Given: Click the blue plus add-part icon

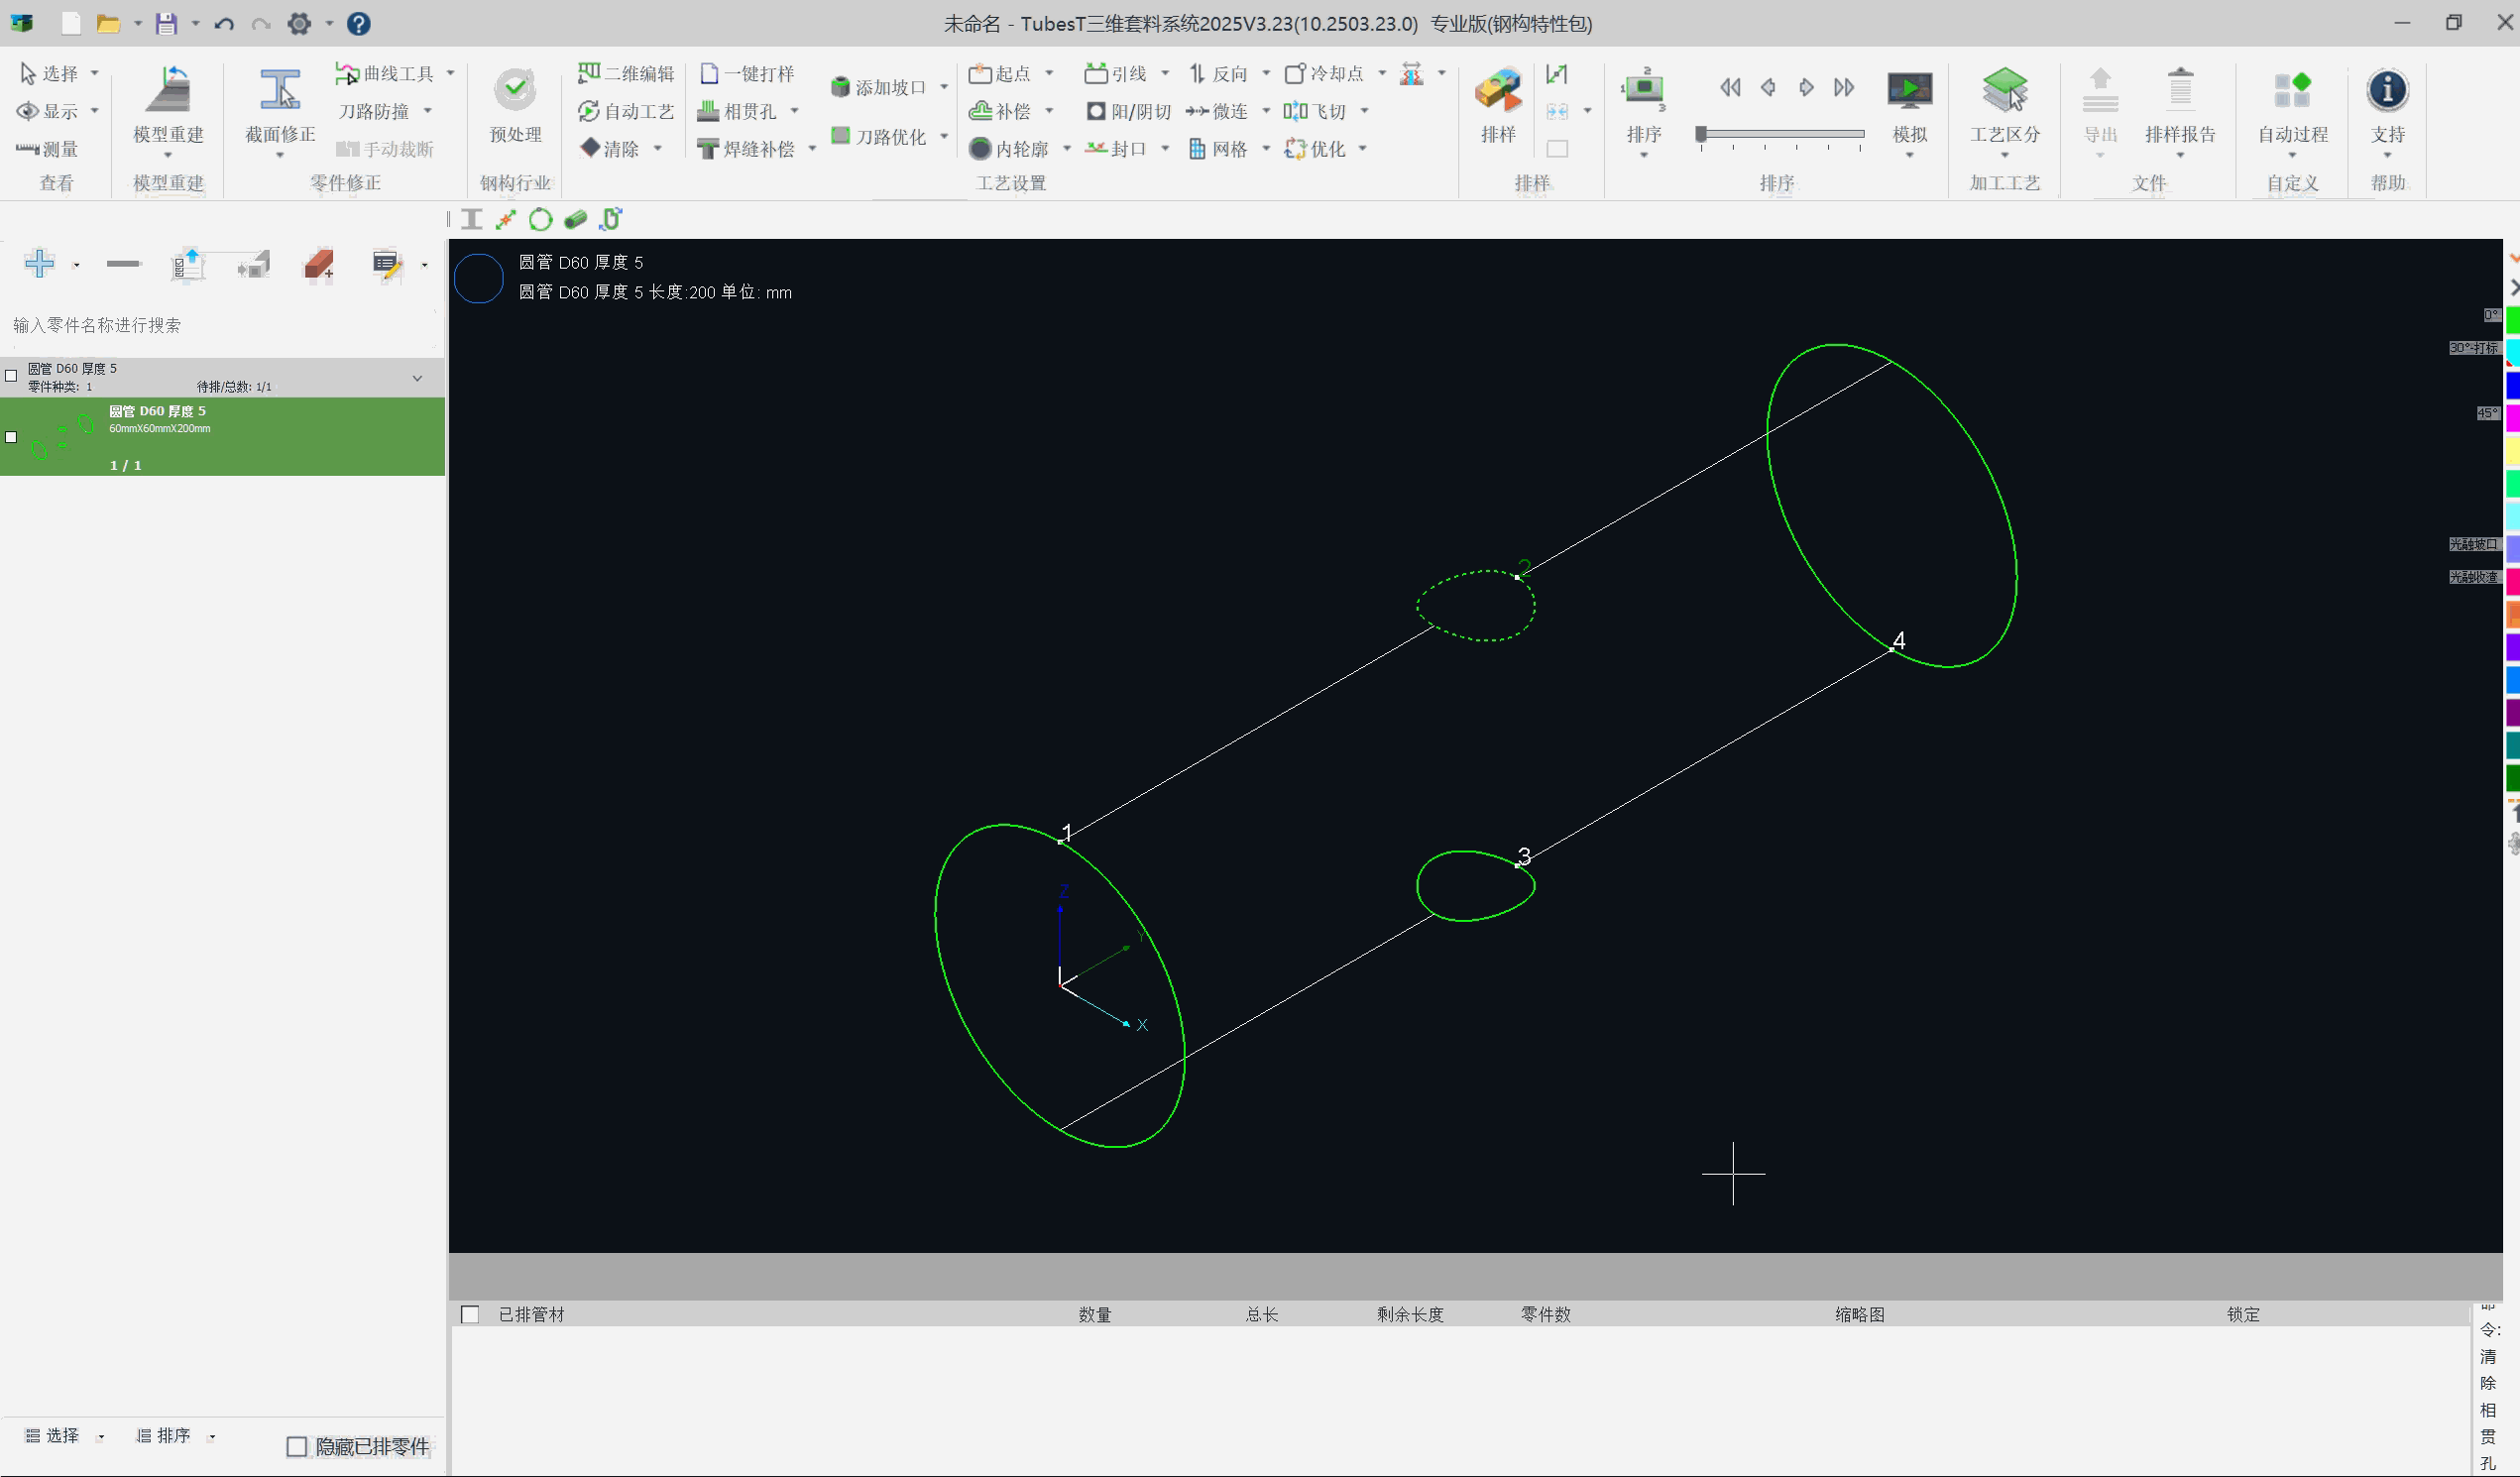Looking at the screenshot, I should [x=40, y=264].
